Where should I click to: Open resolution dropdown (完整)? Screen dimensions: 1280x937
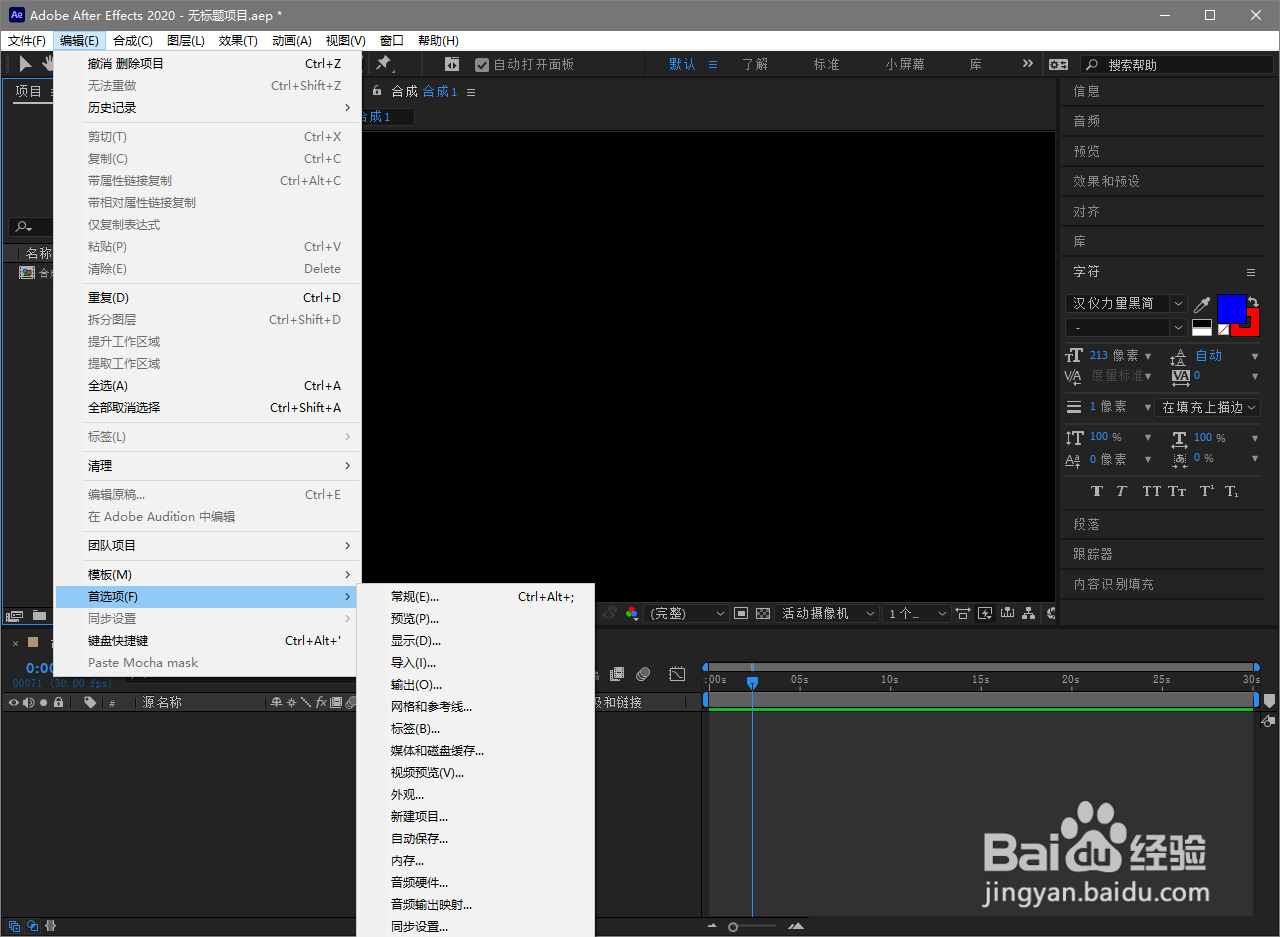point(688,613)
